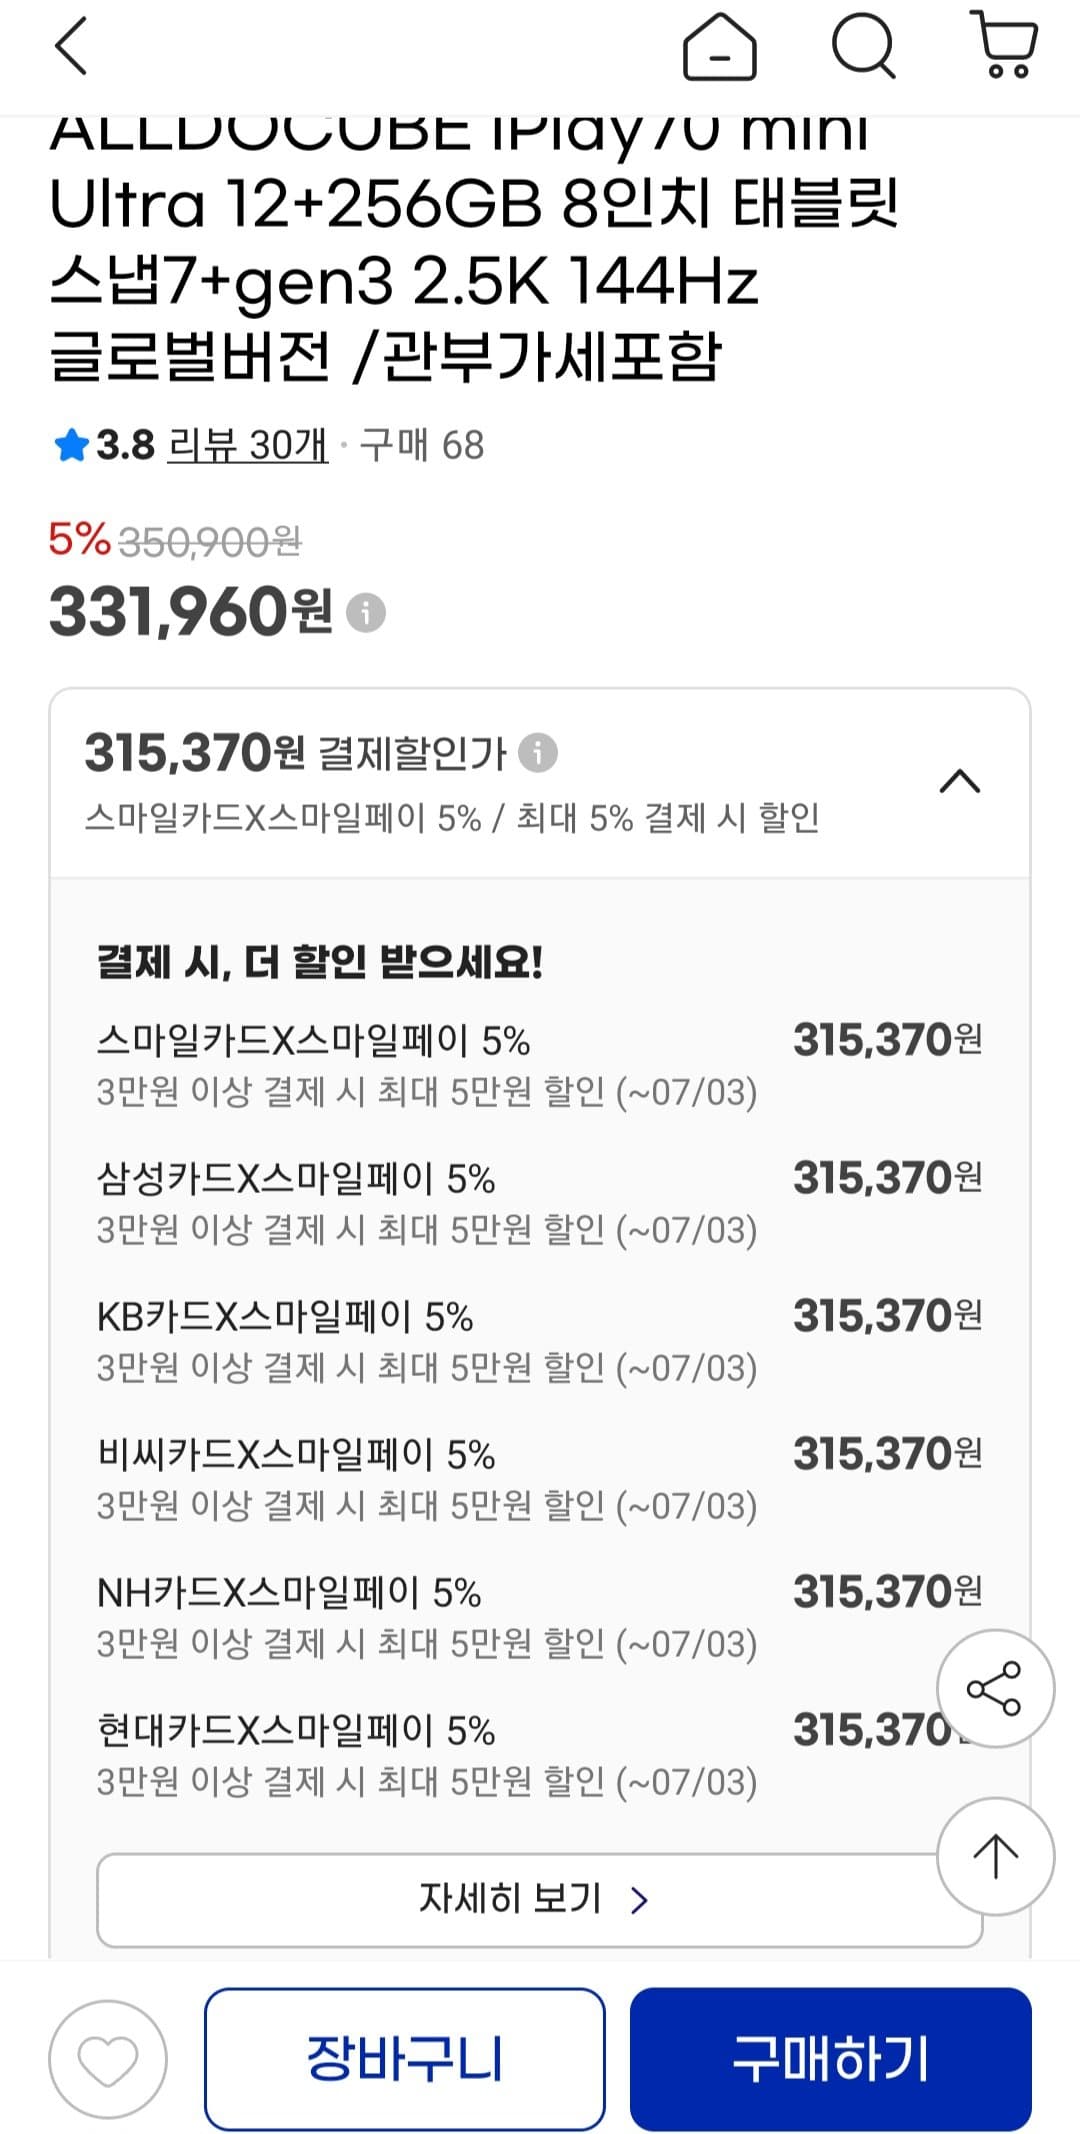1080x2134 pixels.
Task: Open the 리뷰 30개 reviews link
Action: coord(248,445)
